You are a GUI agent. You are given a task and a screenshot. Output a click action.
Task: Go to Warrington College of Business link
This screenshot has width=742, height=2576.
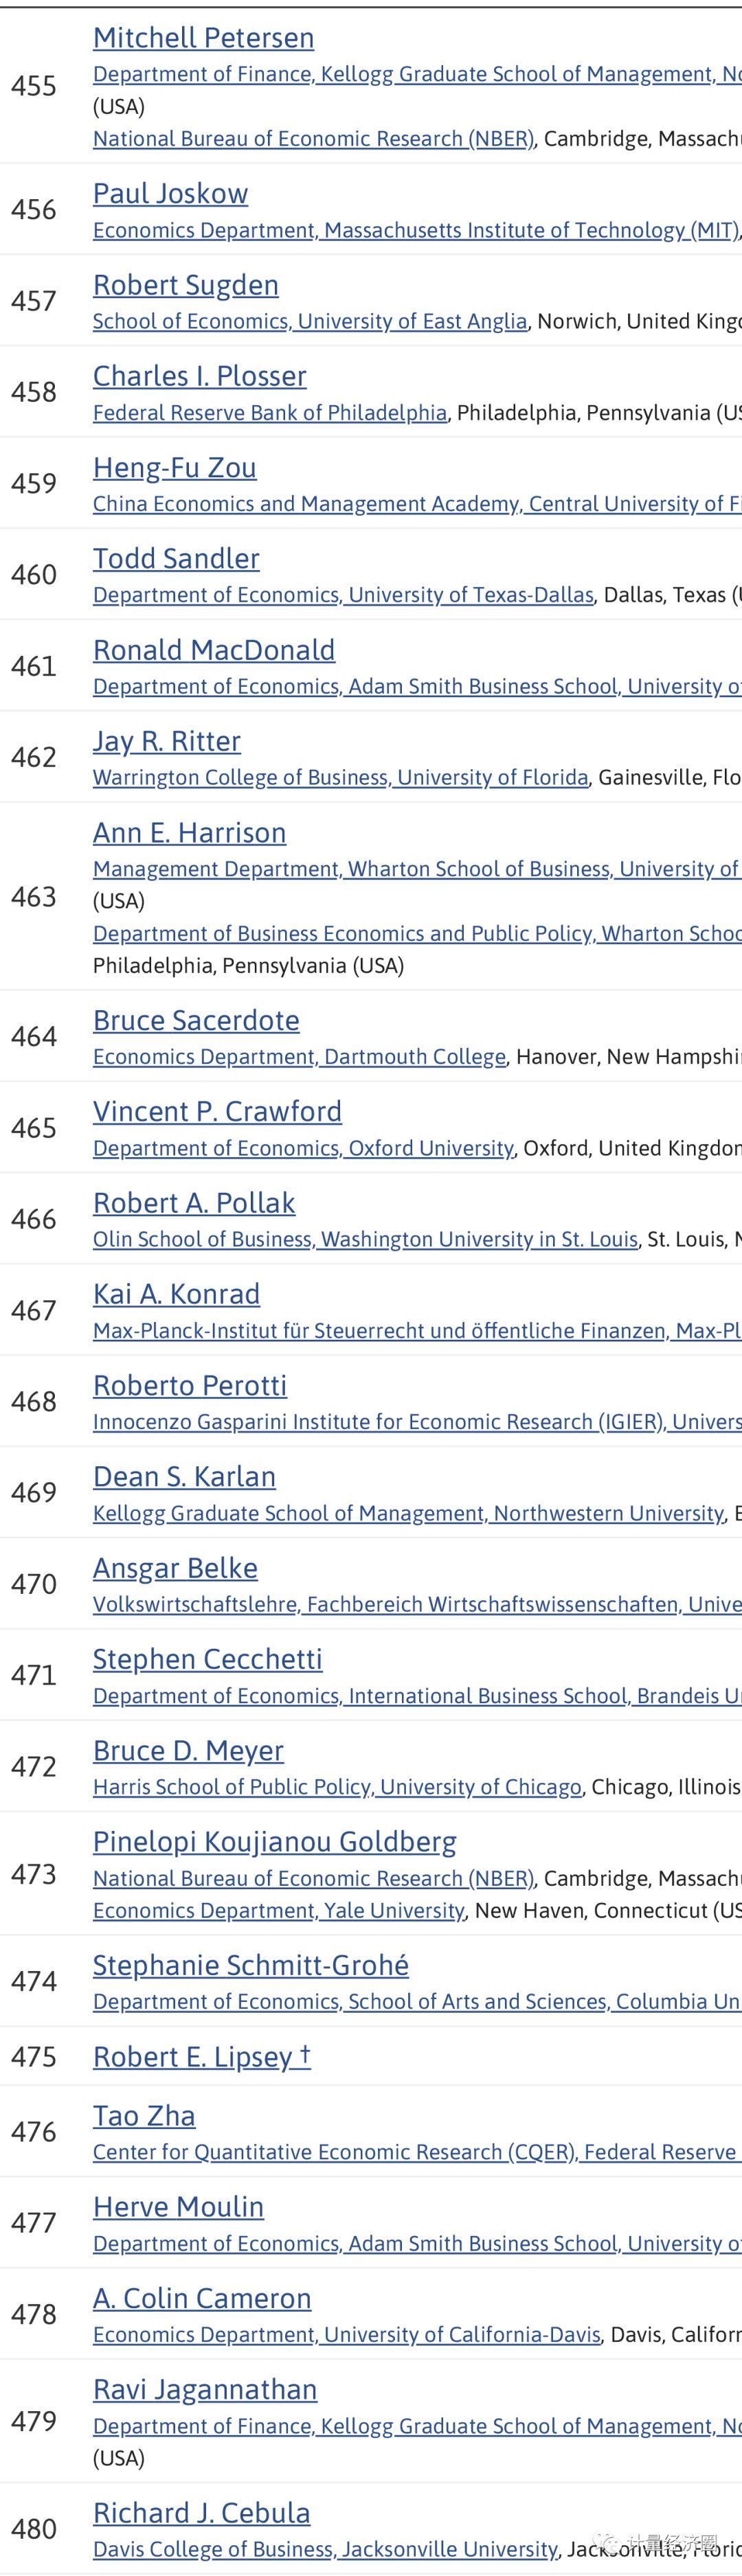point(340,778)
